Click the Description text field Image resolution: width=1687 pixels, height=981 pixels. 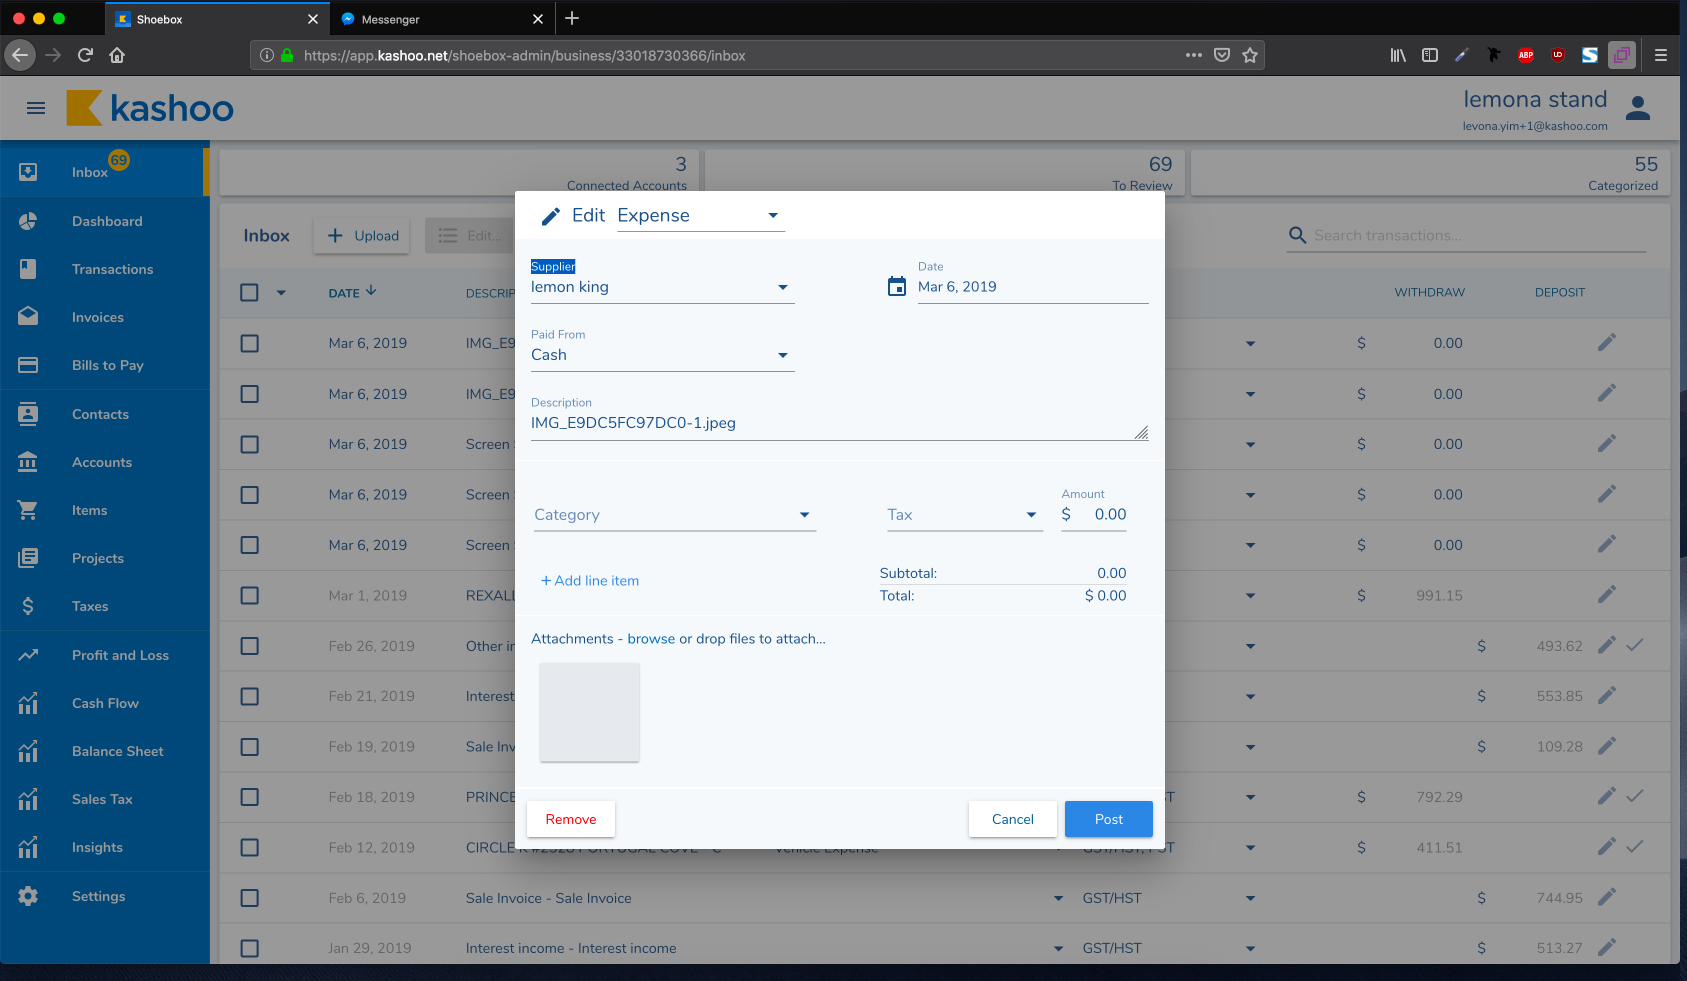830,423
